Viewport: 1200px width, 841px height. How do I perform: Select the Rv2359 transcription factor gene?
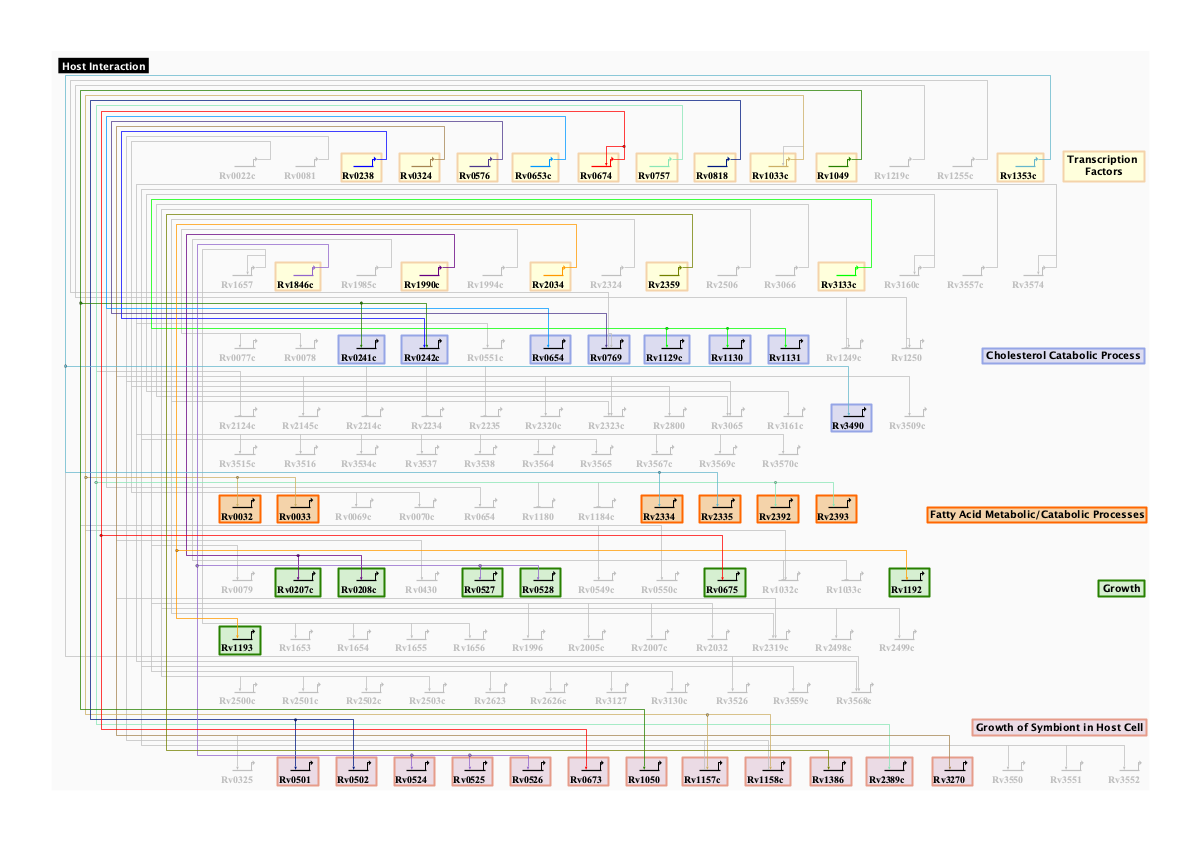667,276
